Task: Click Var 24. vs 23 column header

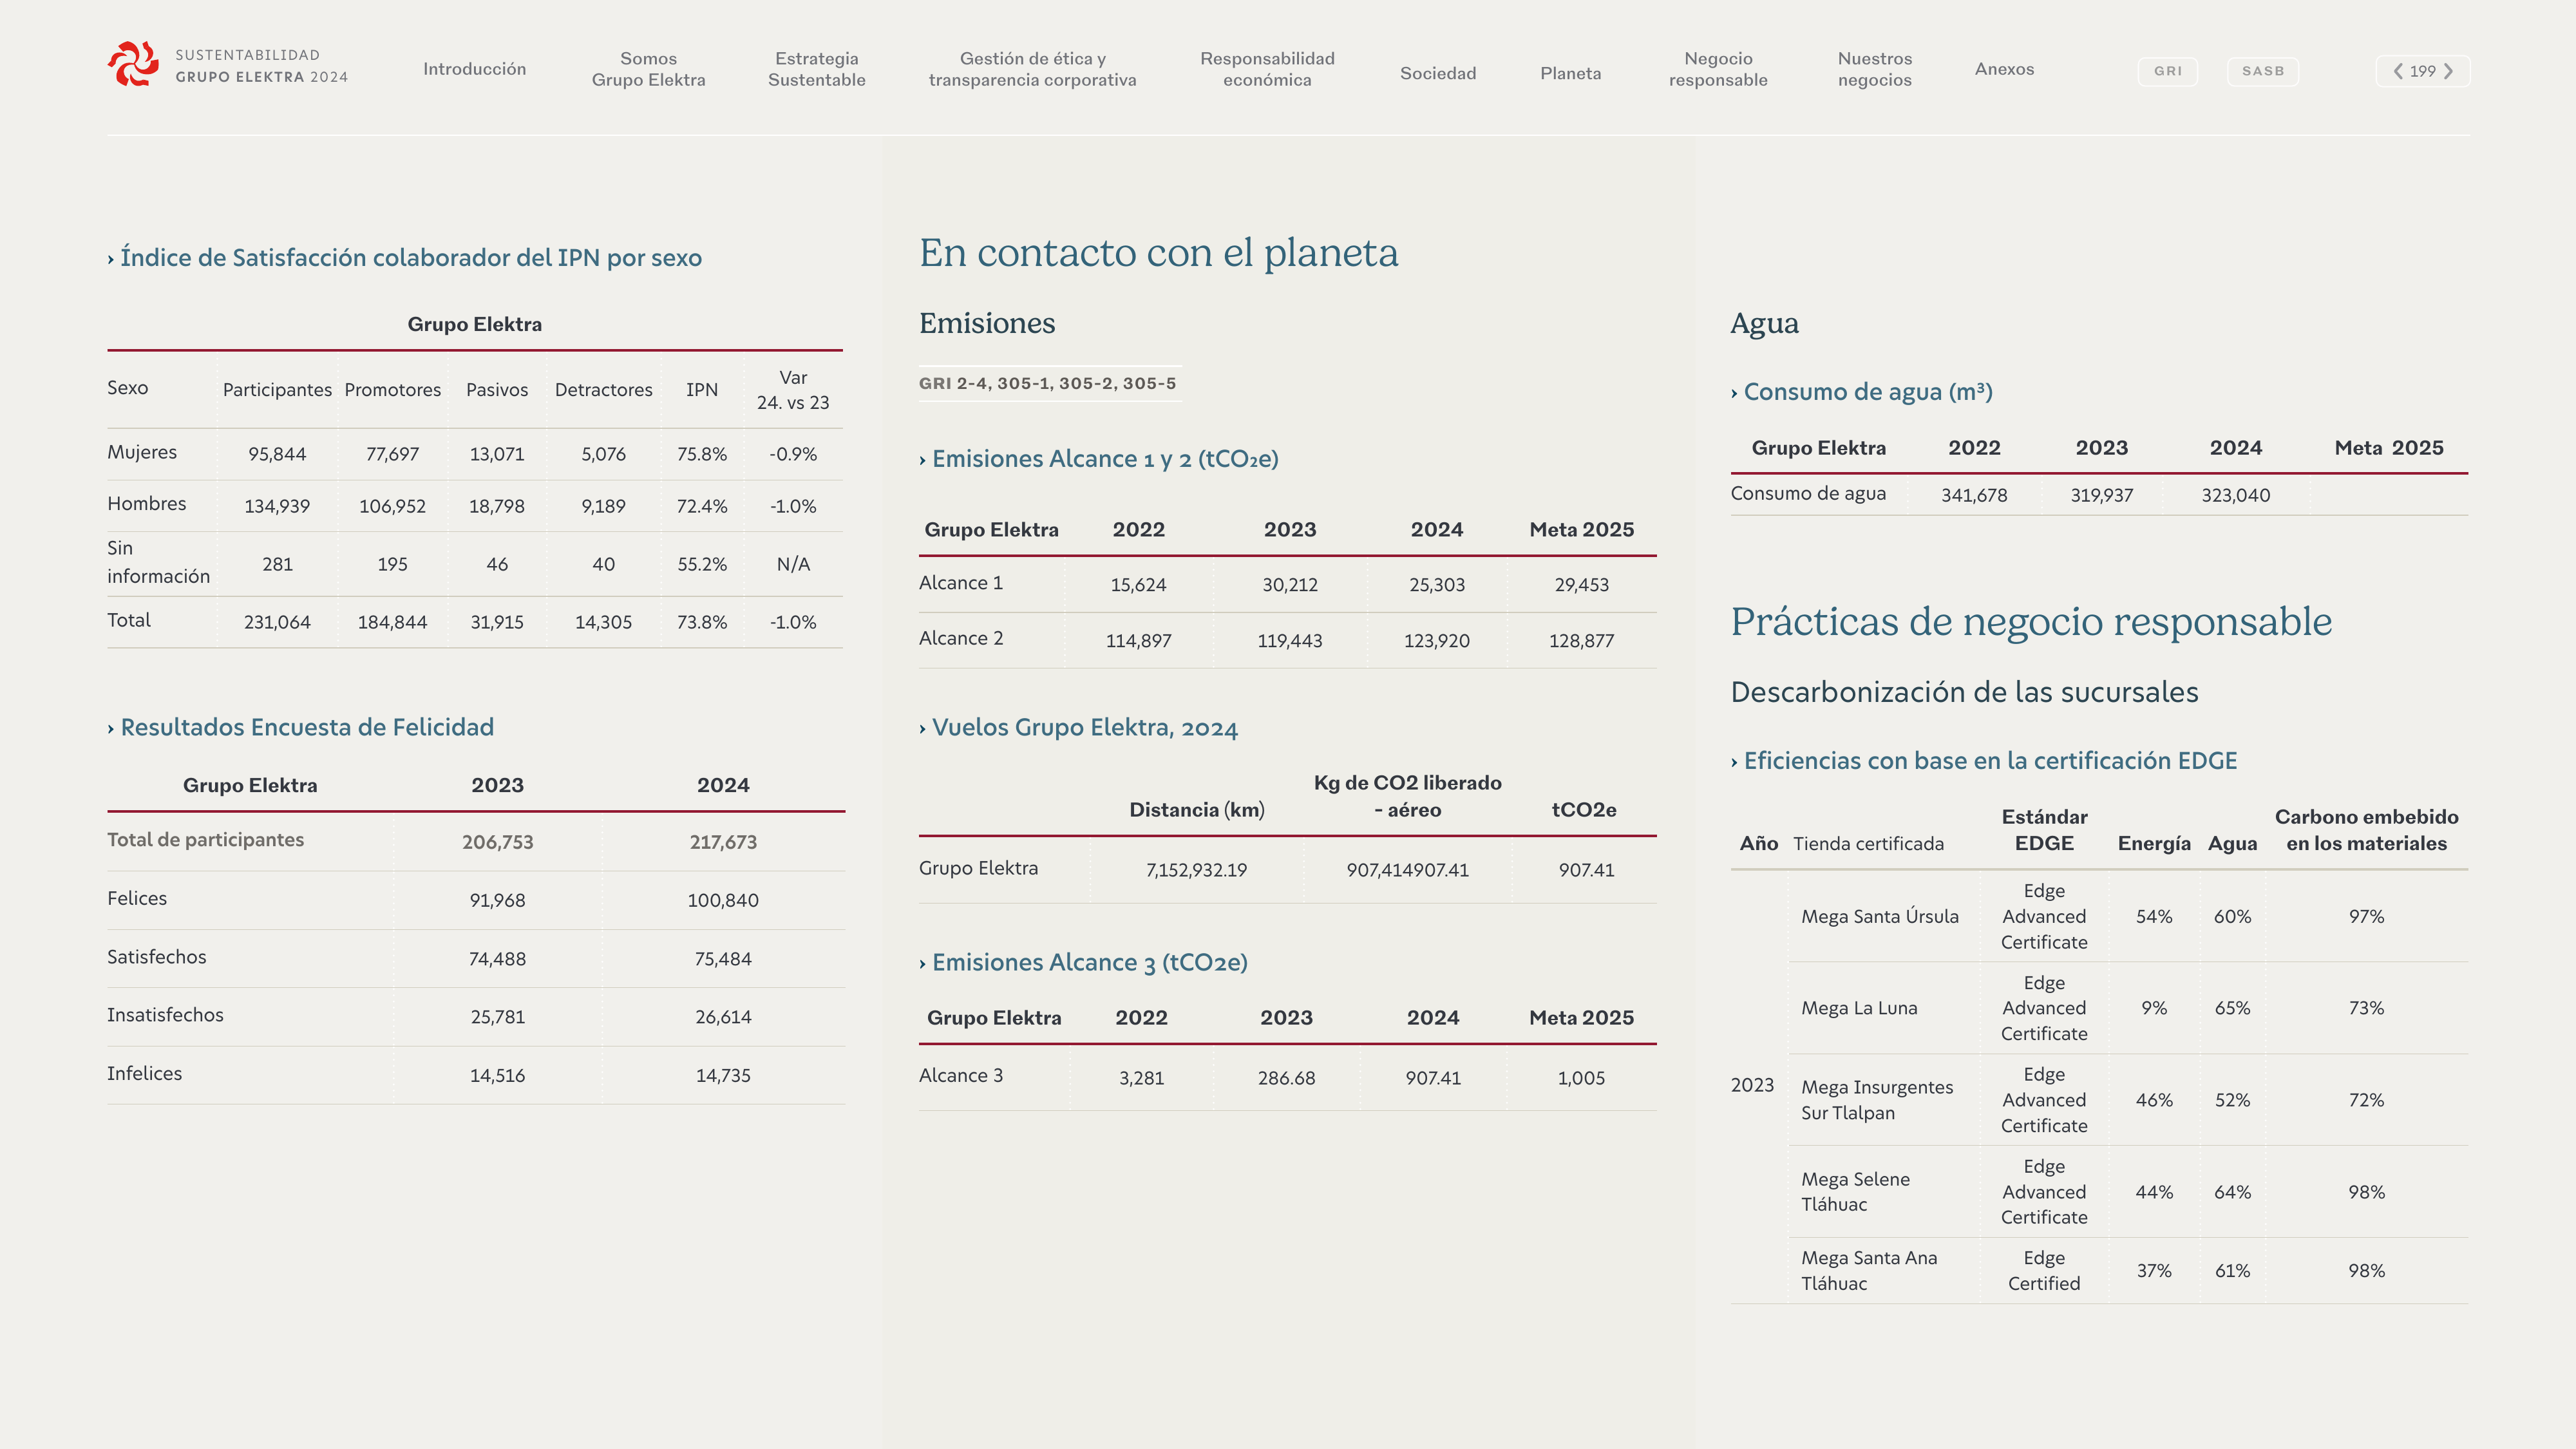Action: pos(793,390)
